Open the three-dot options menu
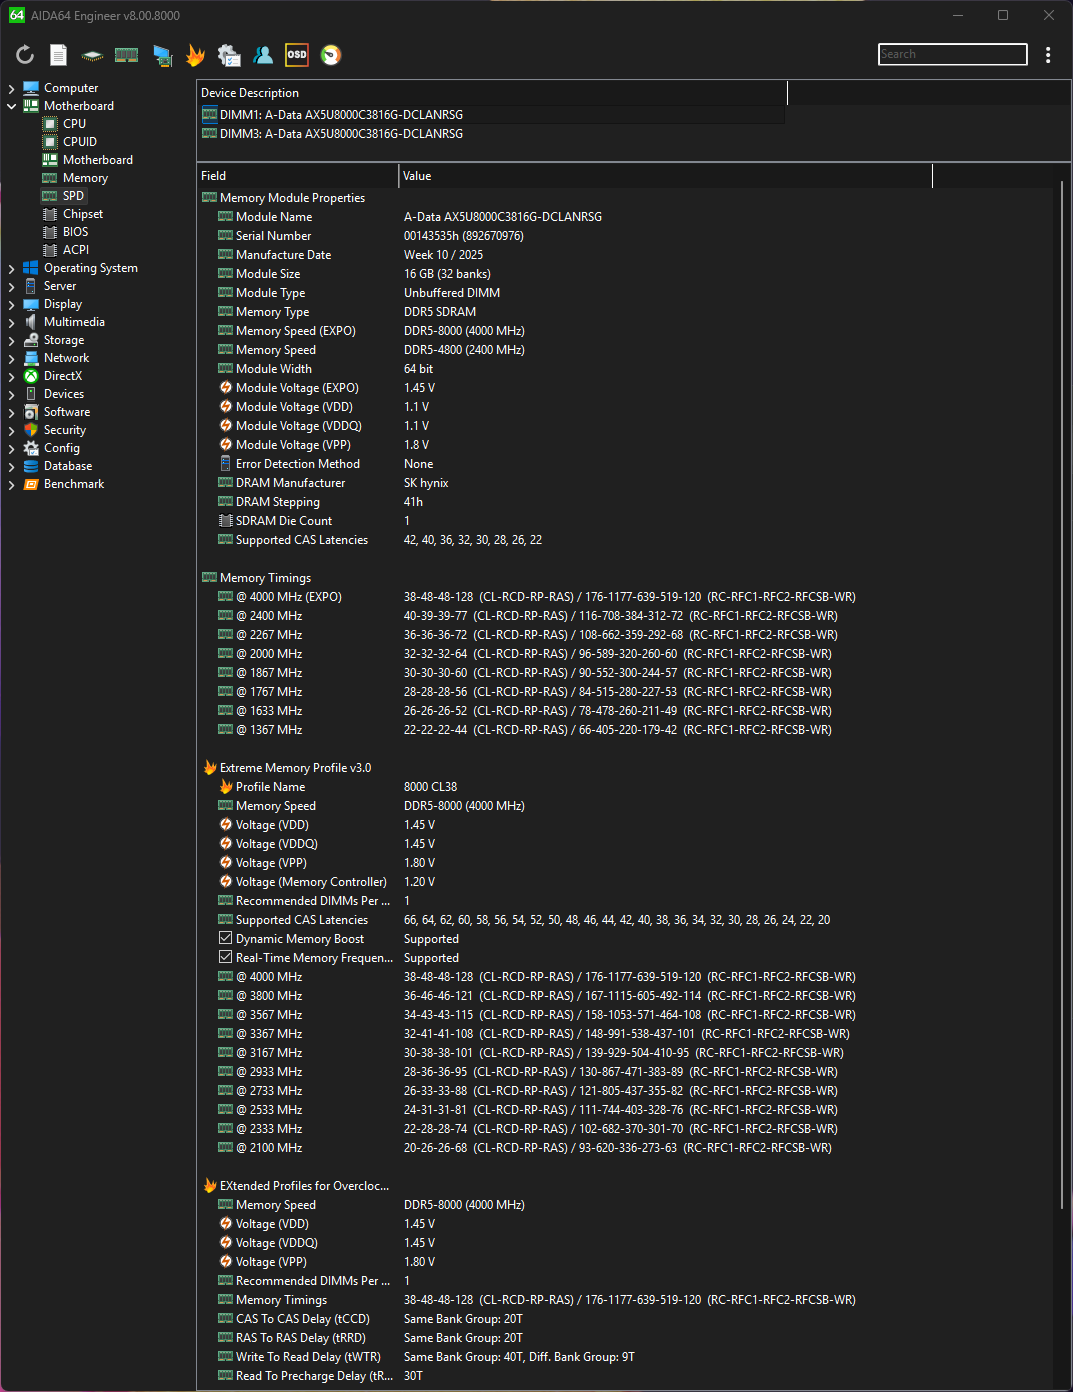This screenshot has height=1392, width=1073. [x=1048, y=55]
